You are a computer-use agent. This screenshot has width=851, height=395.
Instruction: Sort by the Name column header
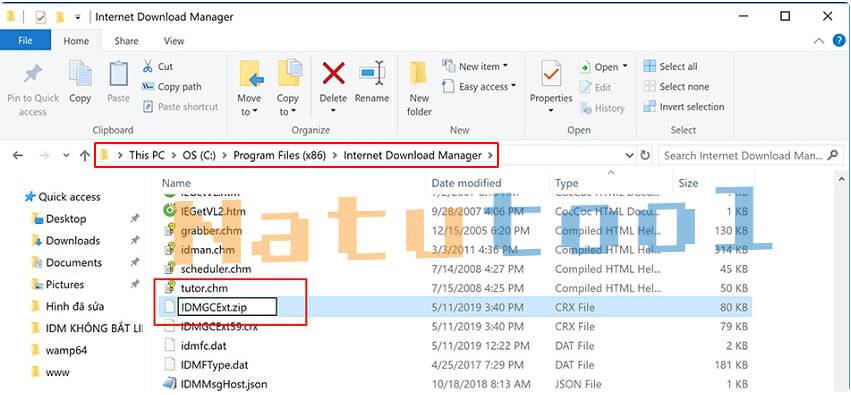176,183
